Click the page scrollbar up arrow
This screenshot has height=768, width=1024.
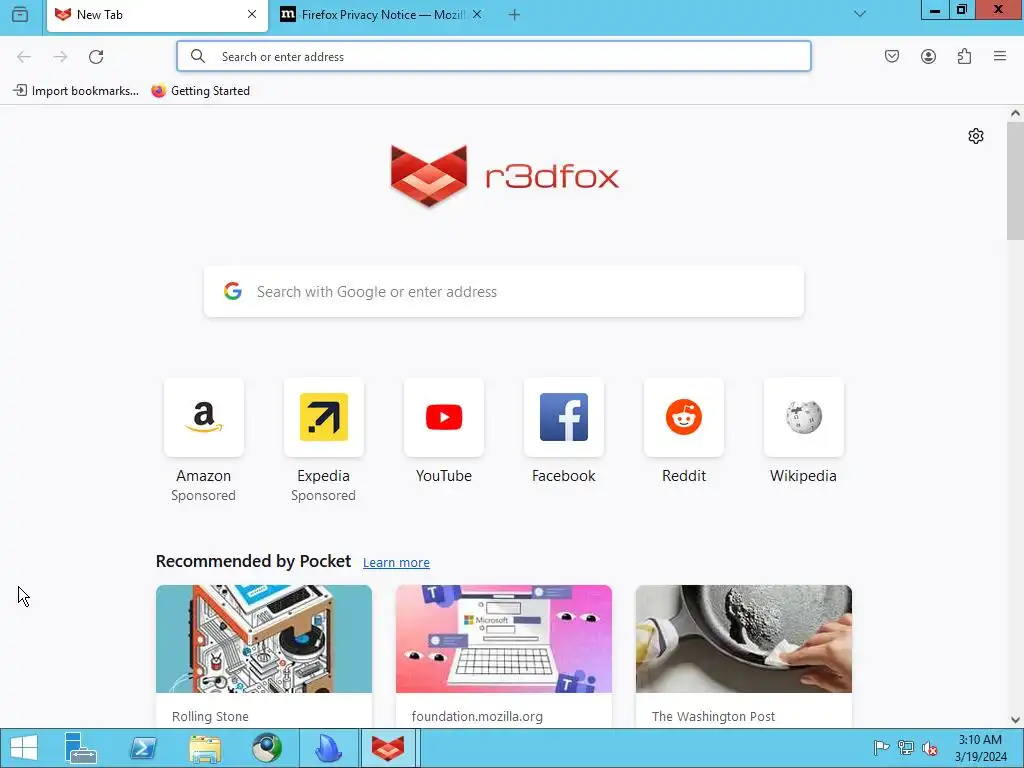pyautogui.click(x=1015, y=113)
